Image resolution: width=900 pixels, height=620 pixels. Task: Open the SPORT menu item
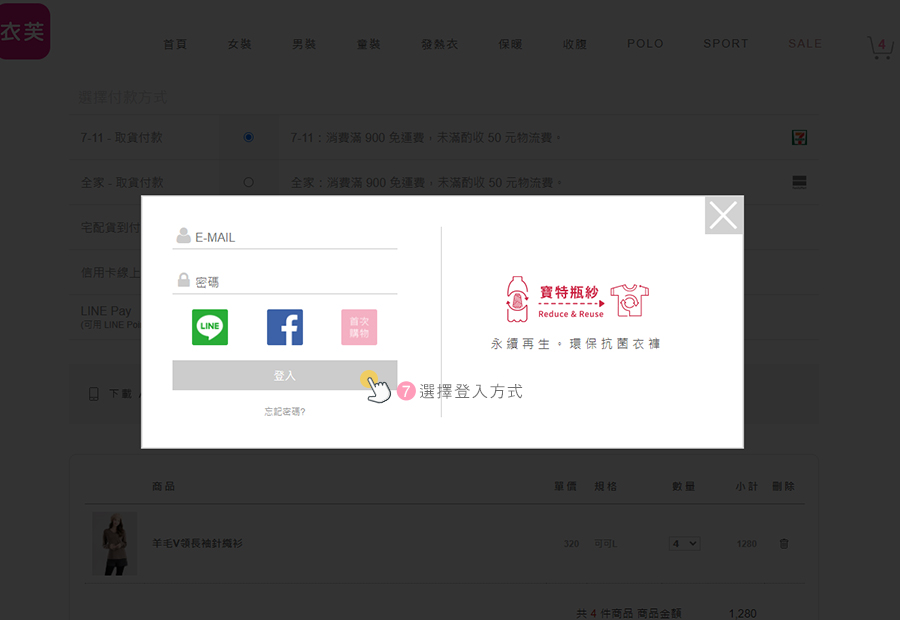(x=725, y=44)
